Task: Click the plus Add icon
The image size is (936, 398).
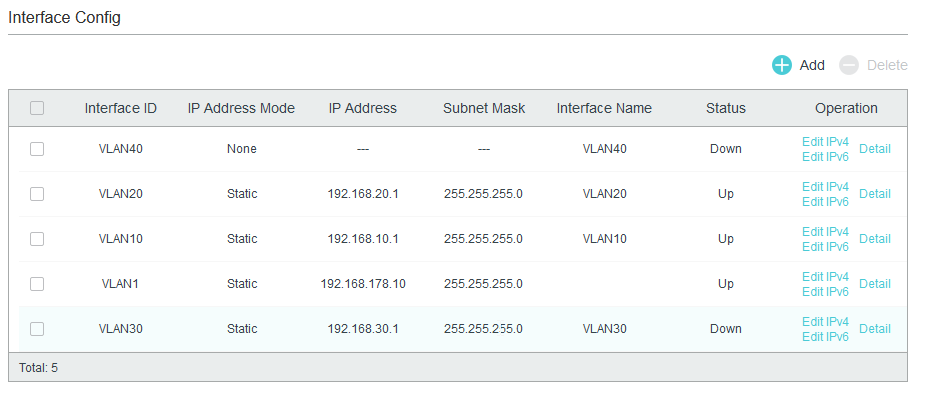Action: tap(781, 65)
